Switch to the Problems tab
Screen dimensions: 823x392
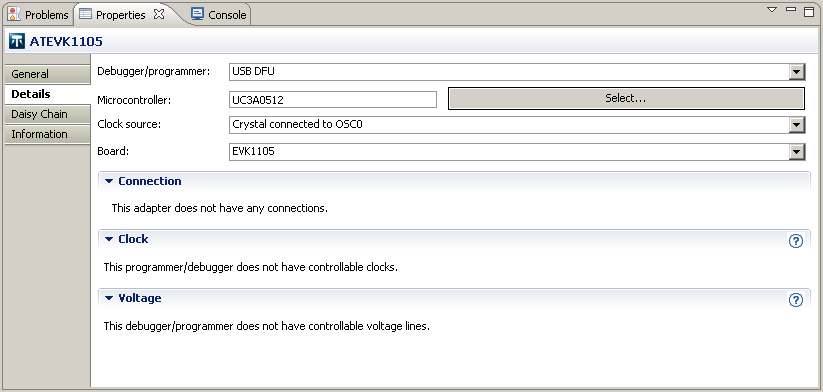pos(38,15)
